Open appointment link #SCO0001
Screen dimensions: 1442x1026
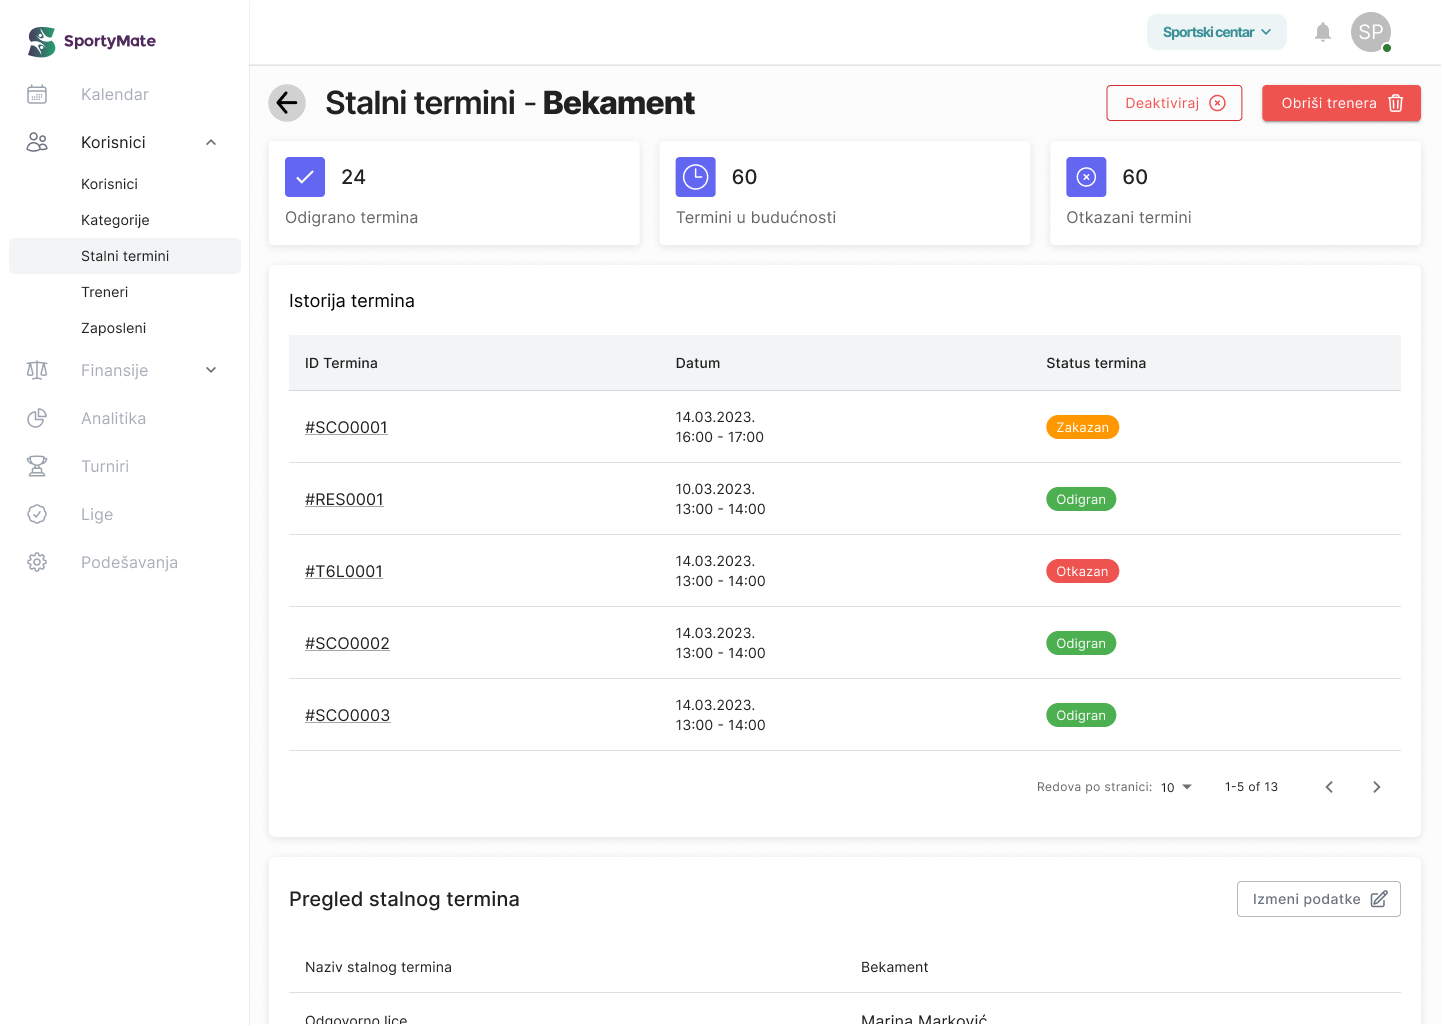click(346, 427)
